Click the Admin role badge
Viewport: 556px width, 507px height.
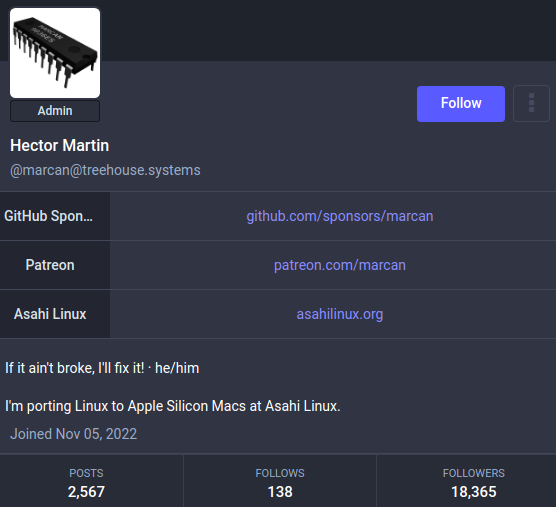coord(55,111)
